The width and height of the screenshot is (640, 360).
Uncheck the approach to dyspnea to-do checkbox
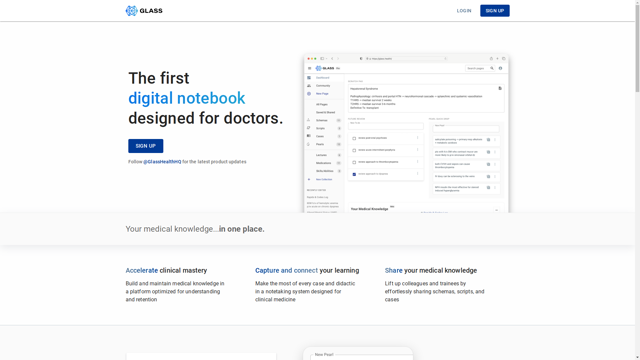tap(354, 174)
